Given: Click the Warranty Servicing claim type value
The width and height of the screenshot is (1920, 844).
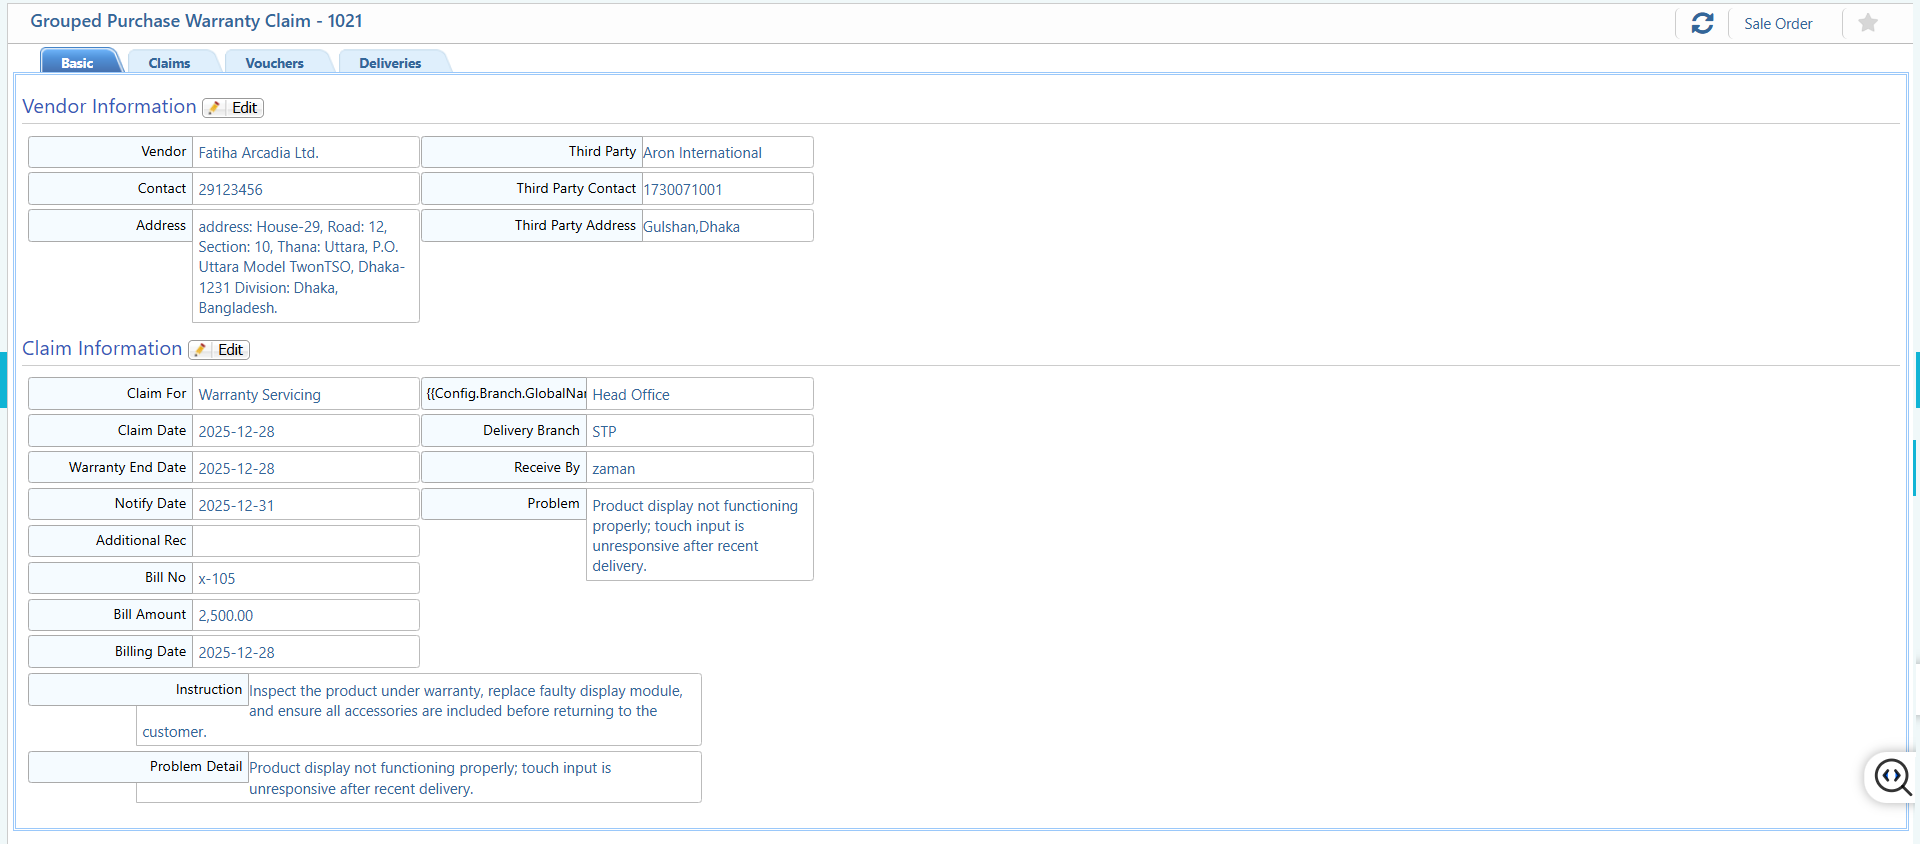Looking at the screenshot, I should 259,395.
